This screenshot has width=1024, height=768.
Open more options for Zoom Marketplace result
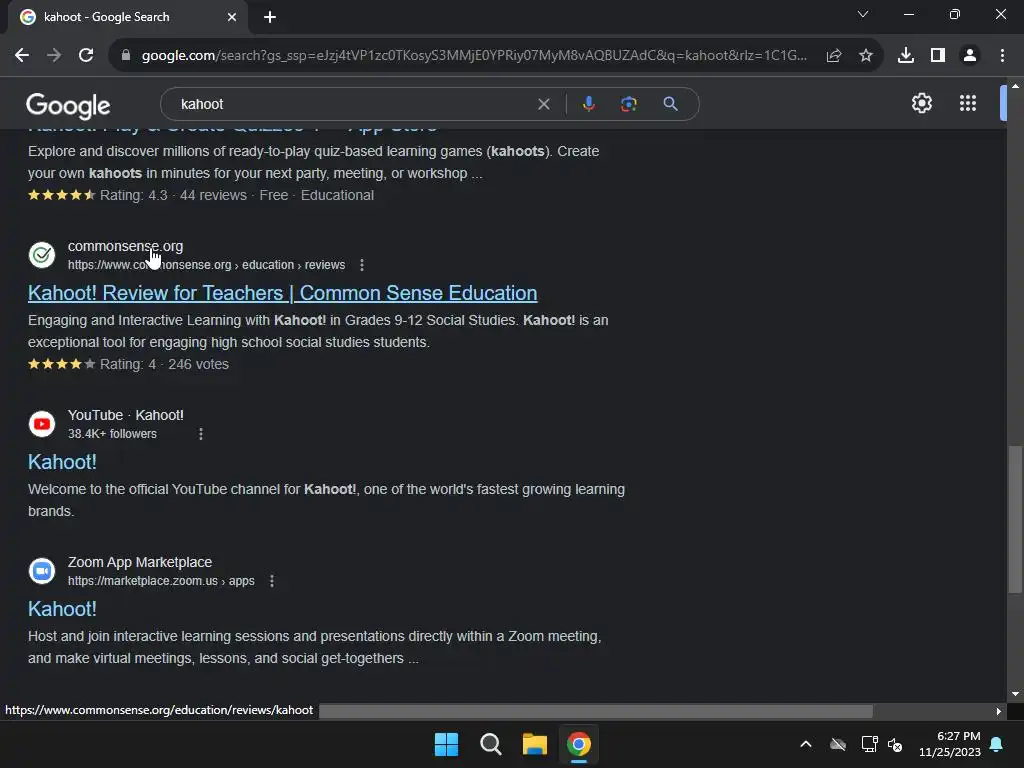click(x=272, y=581)
